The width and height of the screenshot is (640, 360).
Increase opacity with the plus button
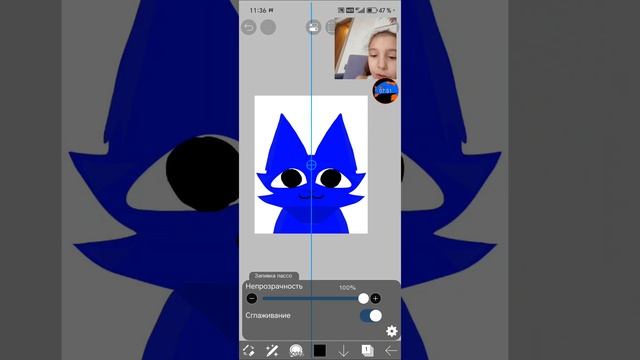(x=375, y=298)
